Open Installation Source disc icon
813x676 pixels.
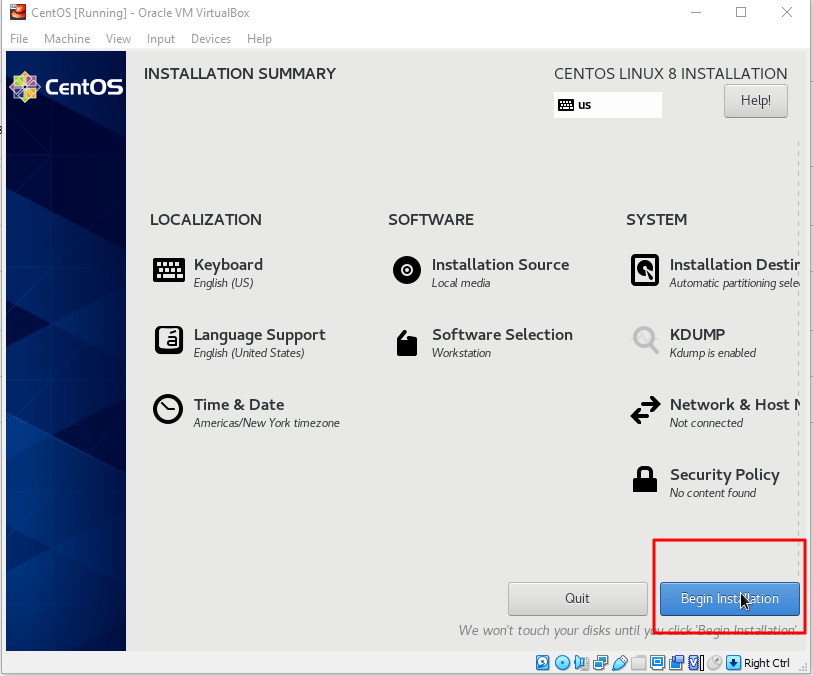(x=407, y=270)
